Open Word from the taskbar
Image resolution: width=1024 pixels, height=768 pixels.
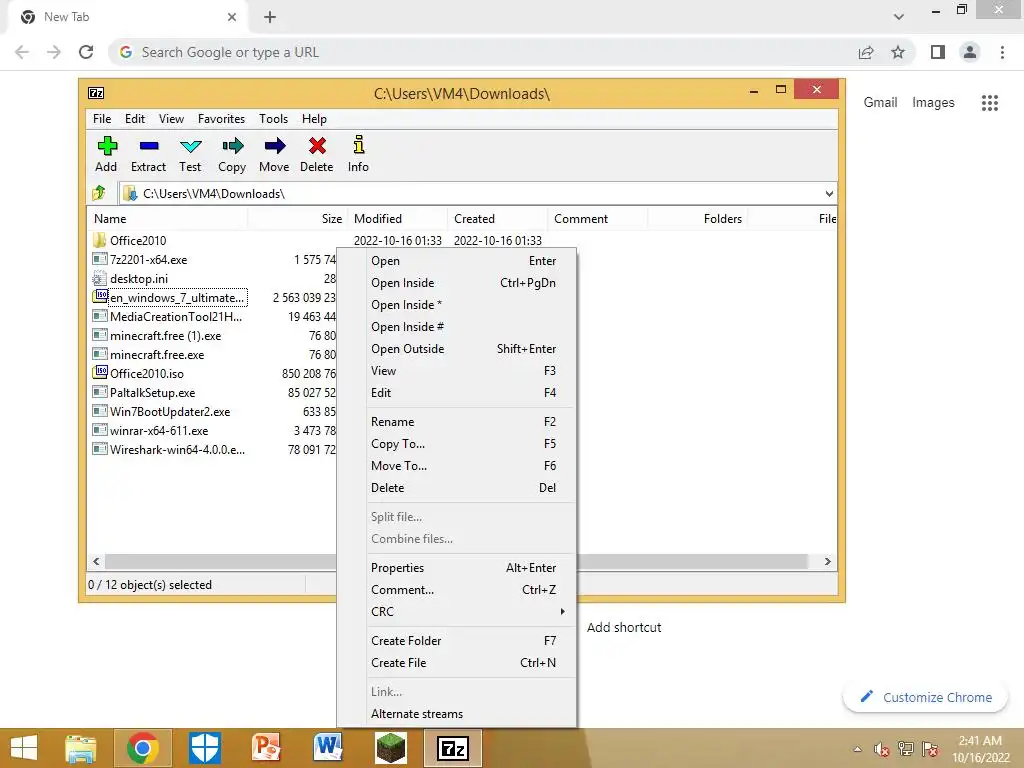(x=328, y=748)
